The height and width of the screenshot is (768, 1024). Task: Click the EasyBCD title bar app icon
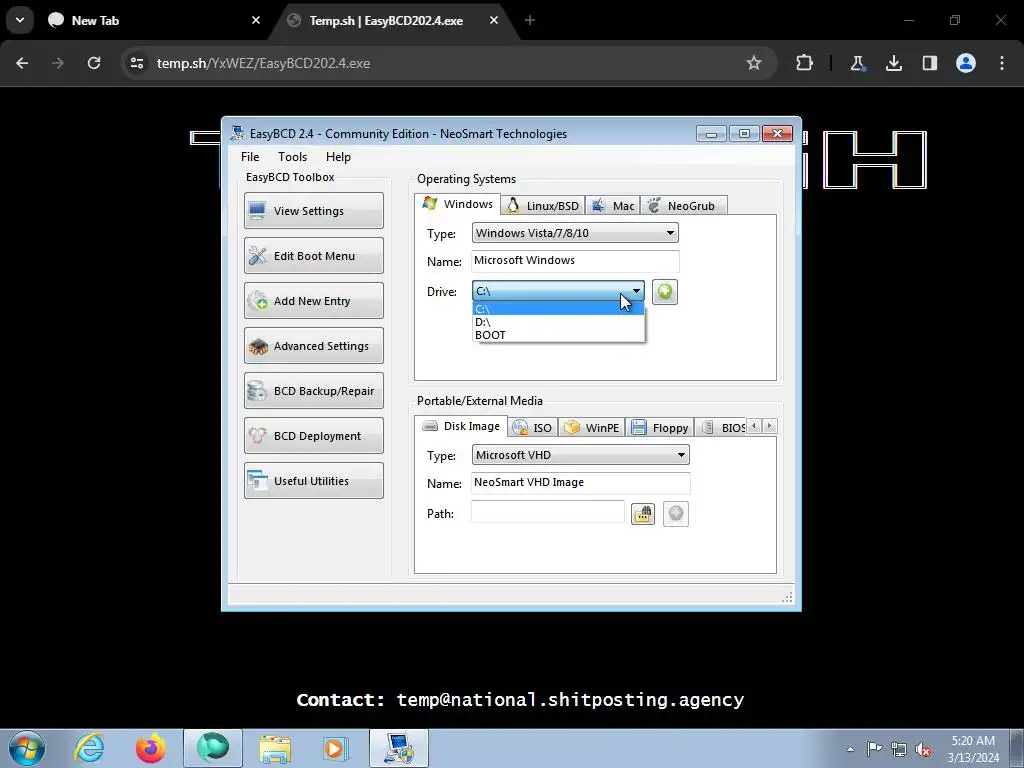(237, 133)
